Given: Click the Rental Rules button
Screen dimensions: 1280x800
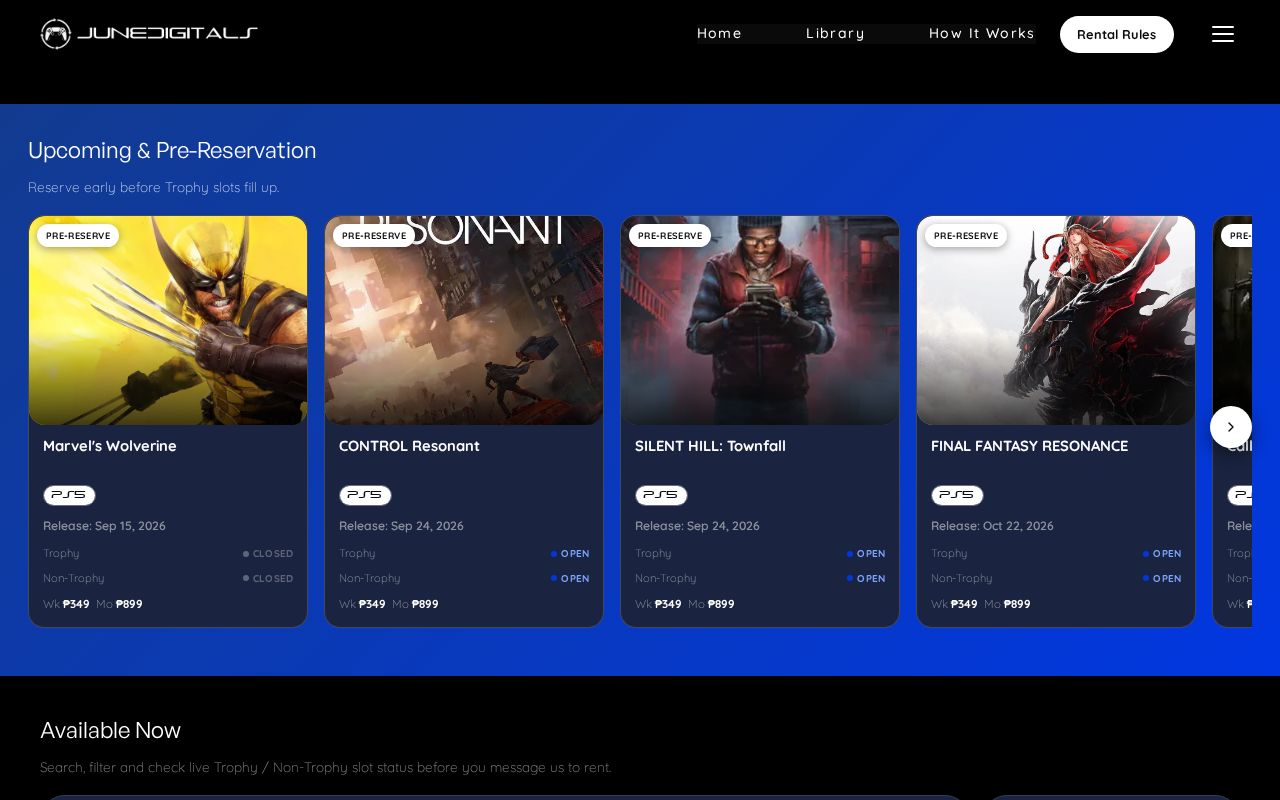Looking at the screenshot, I should point(1117,34).
